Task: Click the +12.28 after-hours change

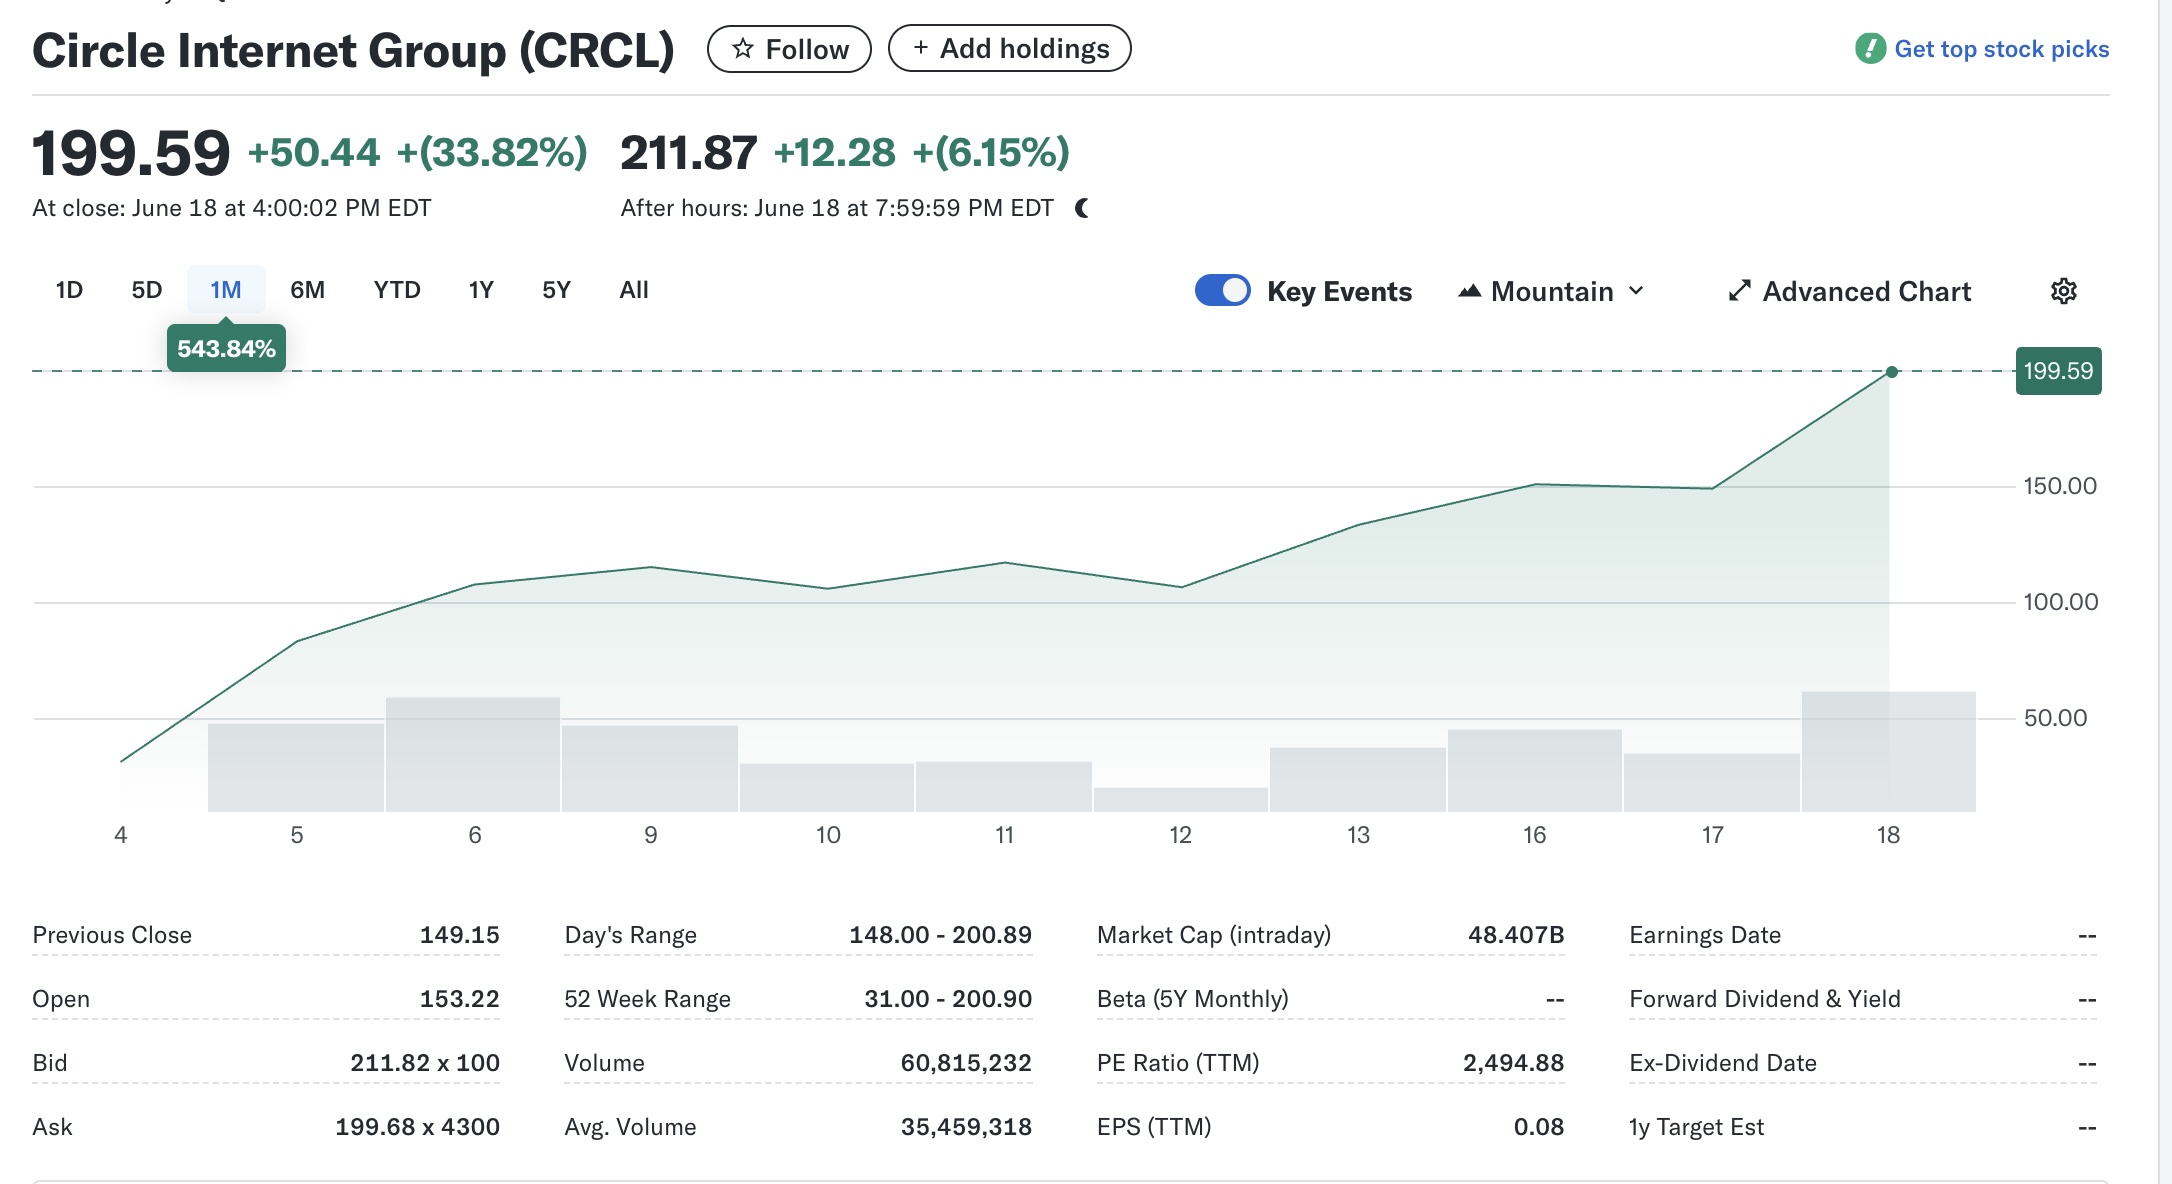Action: pos(835,153)
